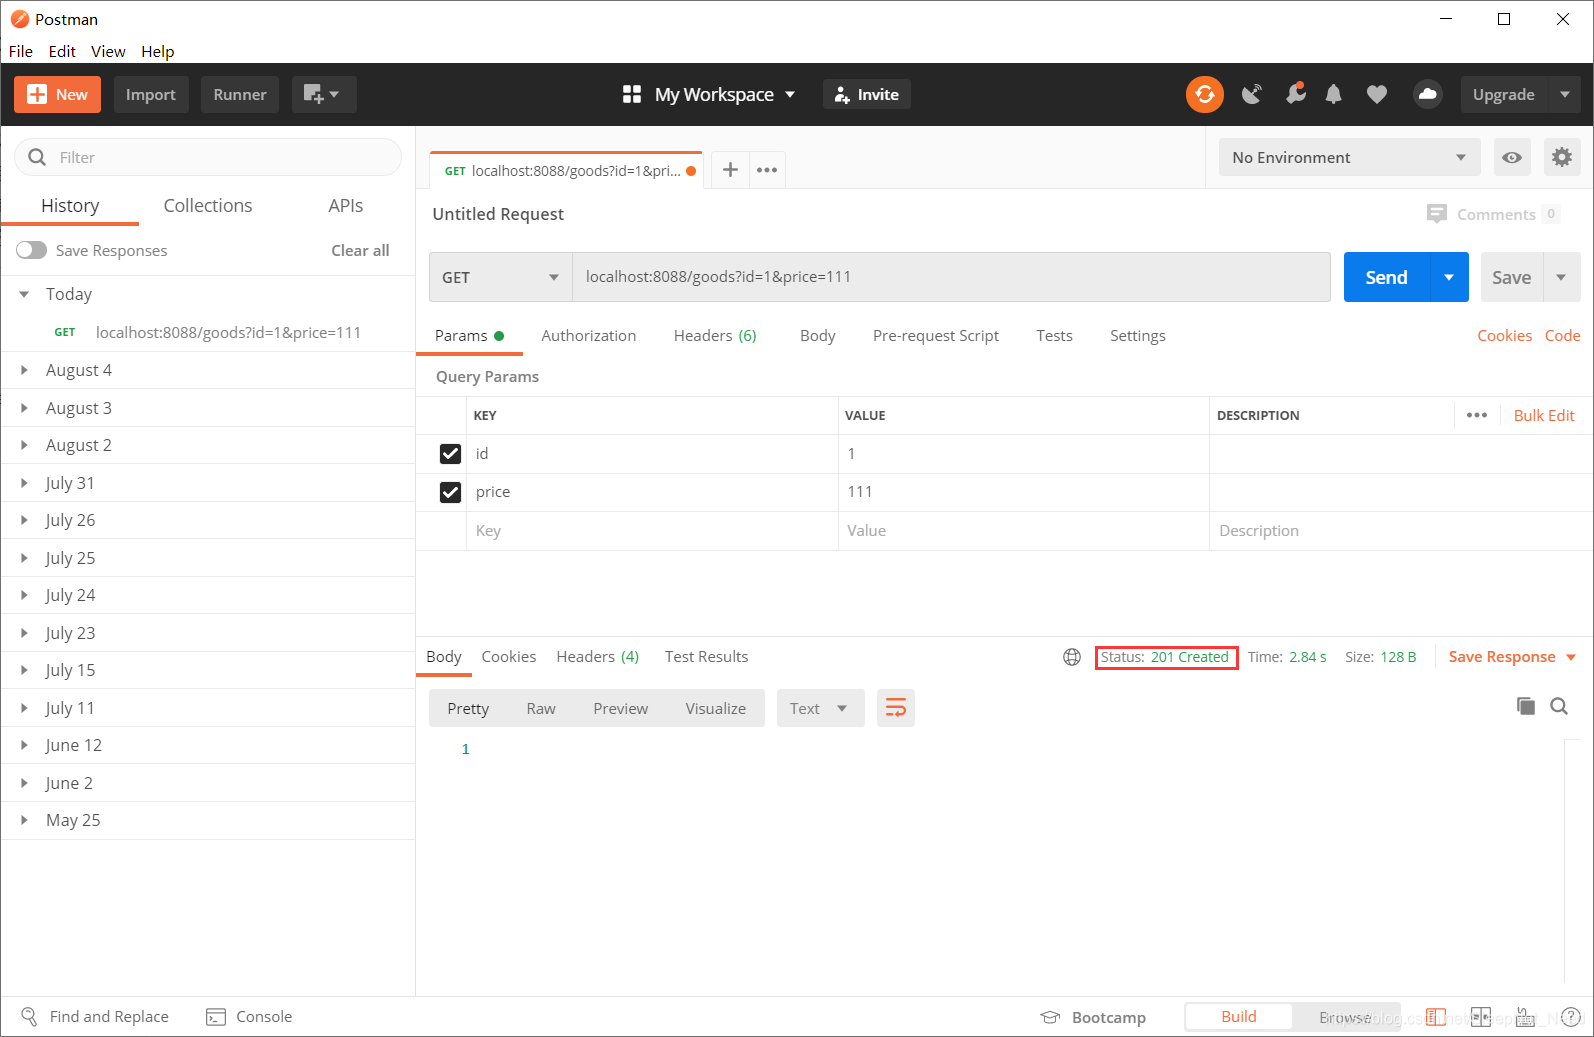Click the new window plus icon button

pyautogui.click(x=324, y=94)
